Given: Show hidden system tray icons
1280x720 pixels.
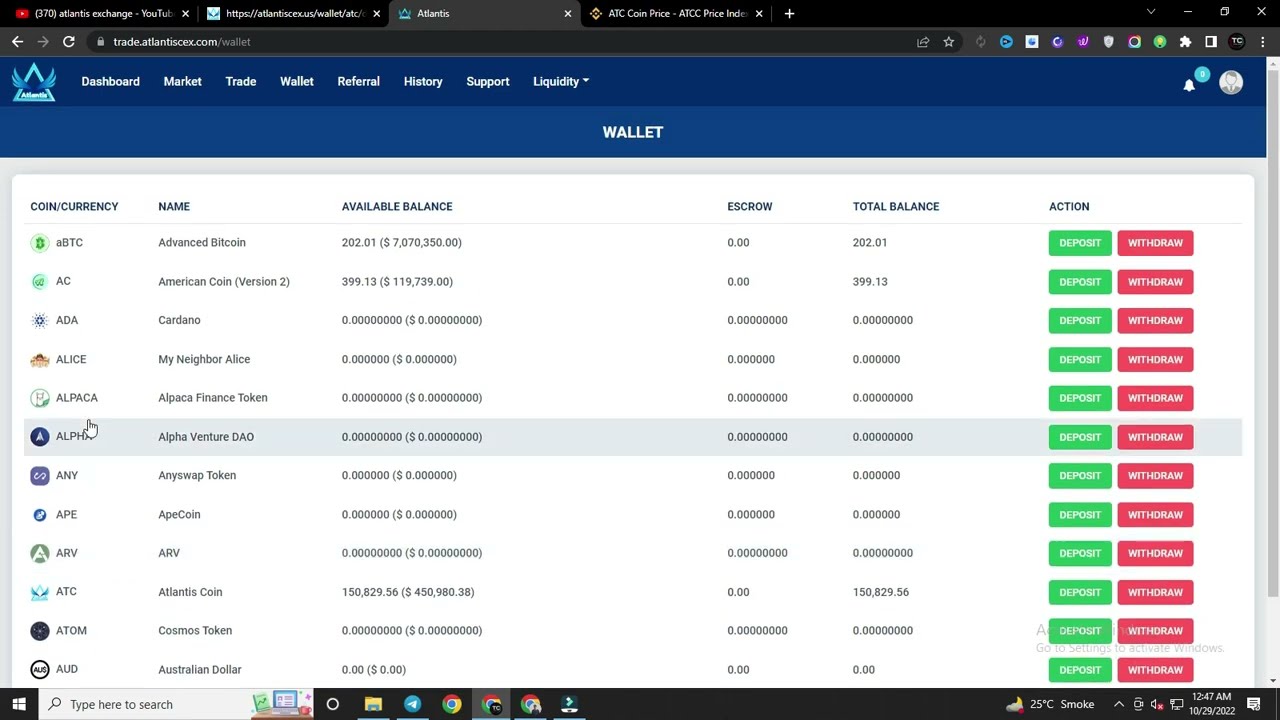Looking at the screenshot, I should tap(1119, 704).
